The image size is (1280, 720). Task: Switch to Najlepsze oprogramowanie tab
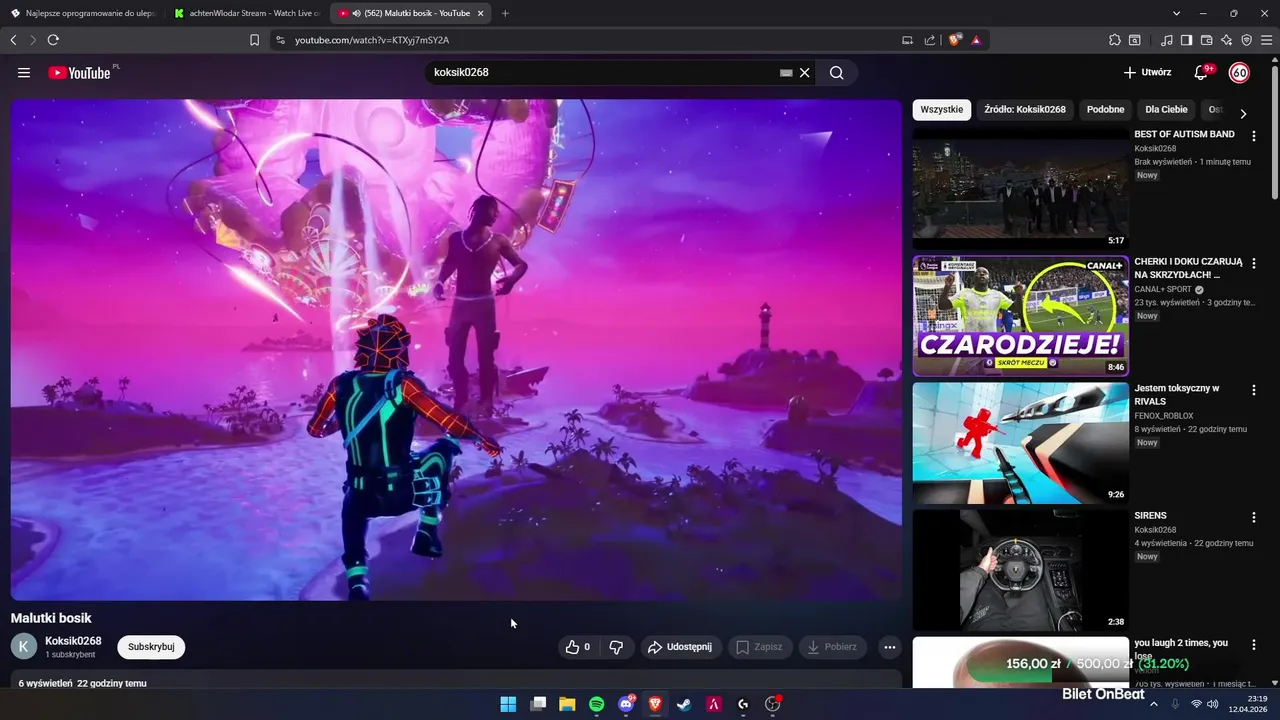tap(83, 13)
